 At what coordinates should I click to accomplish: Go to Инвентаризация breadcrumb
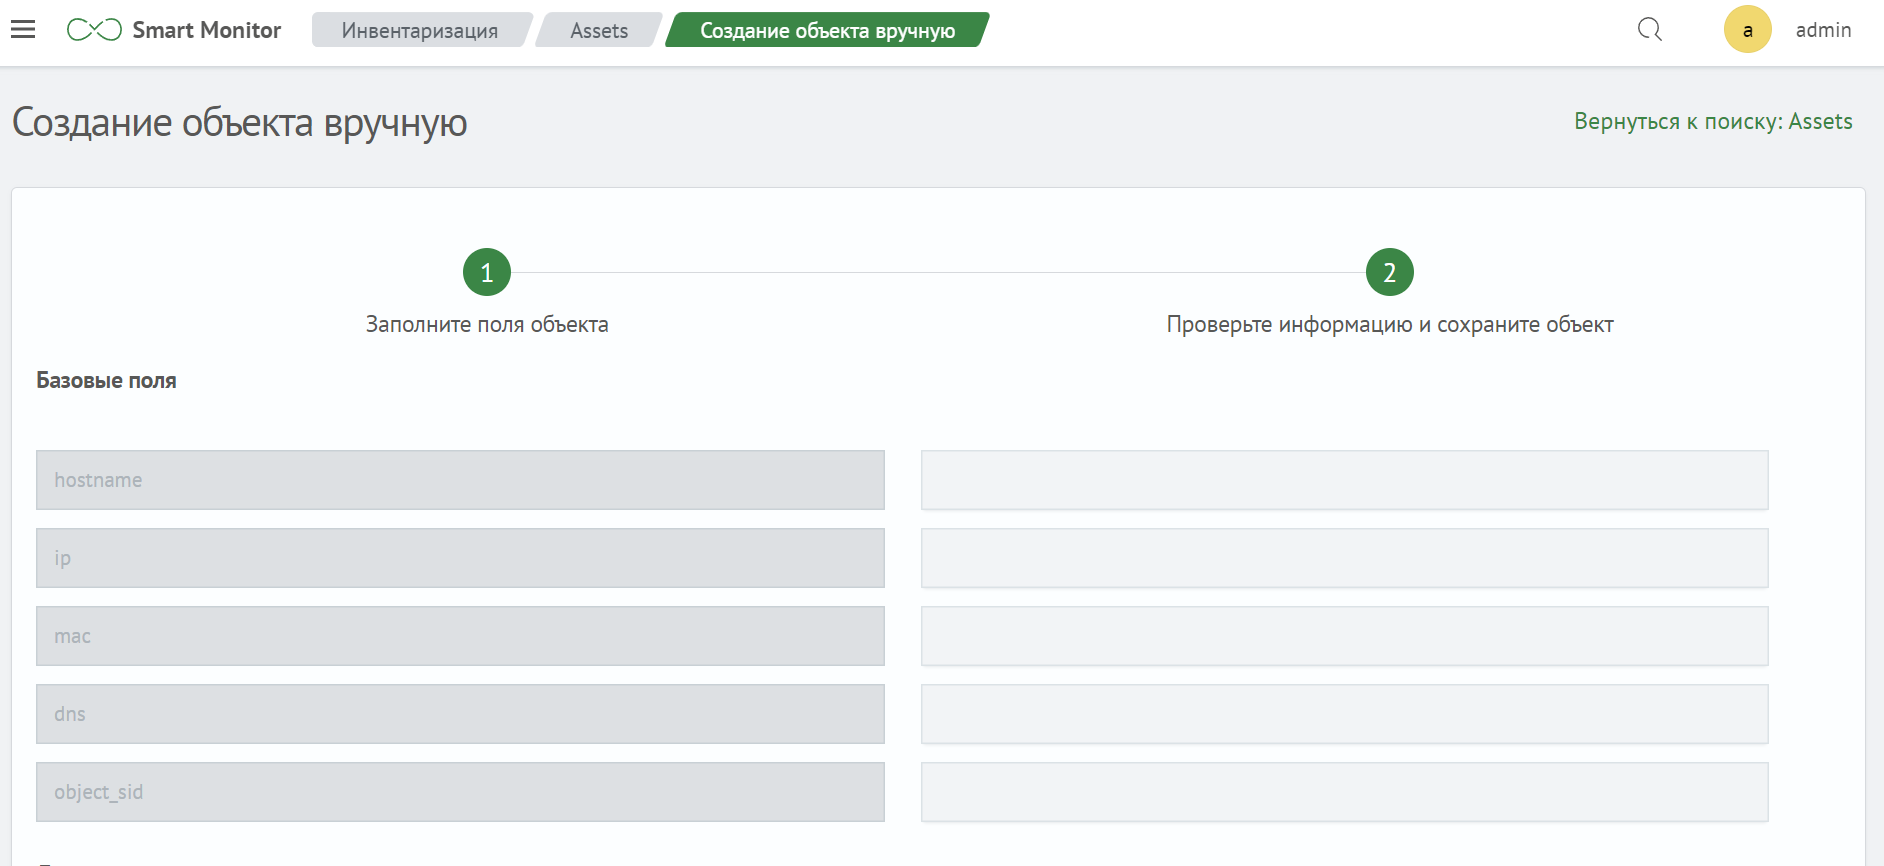[420, 30]
